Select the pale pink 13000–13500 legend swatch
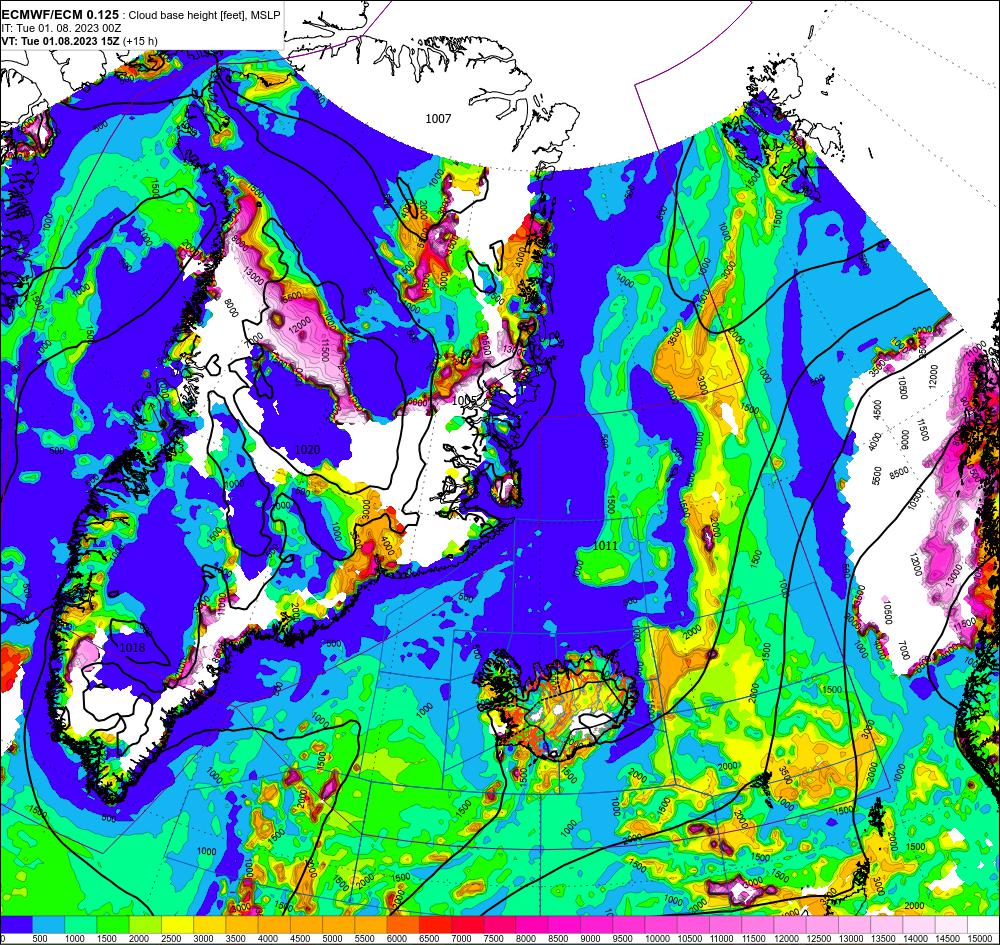1000x945 pixels. click(x=854, y=925)
